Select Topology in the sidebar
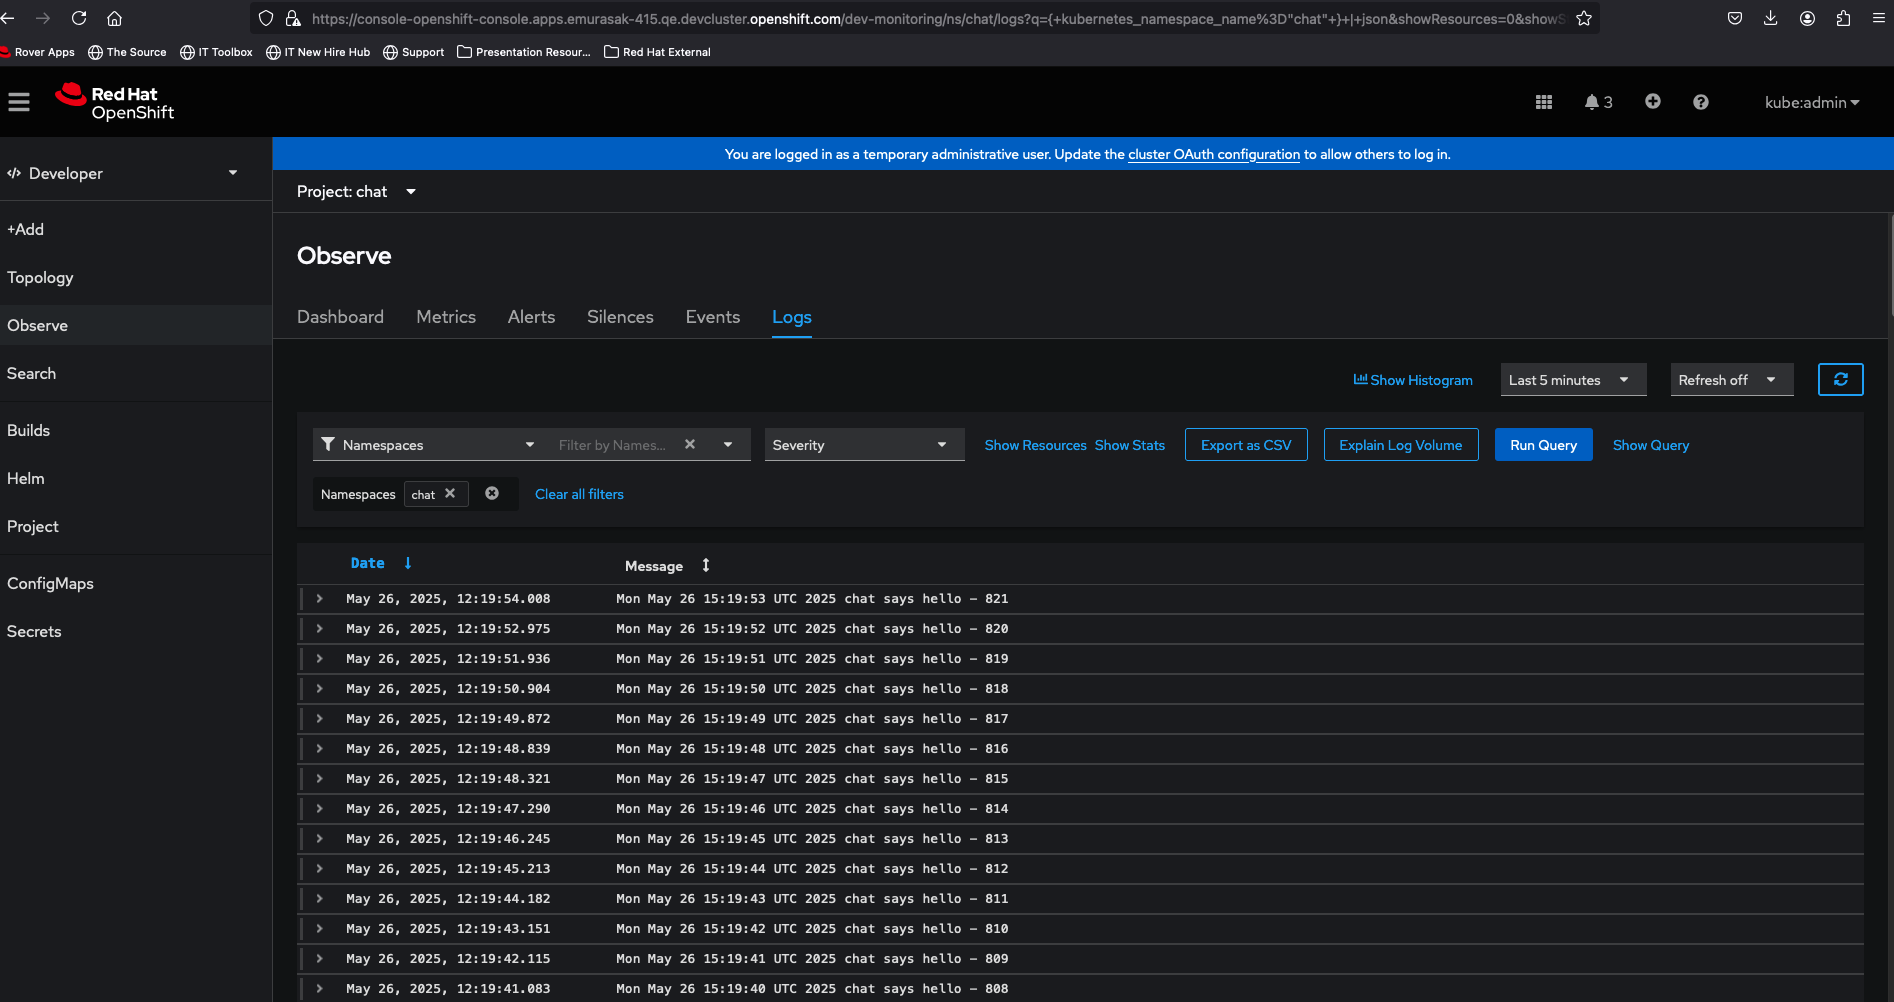Viewport: 1894px width, 1002px height. coord(40,278)
